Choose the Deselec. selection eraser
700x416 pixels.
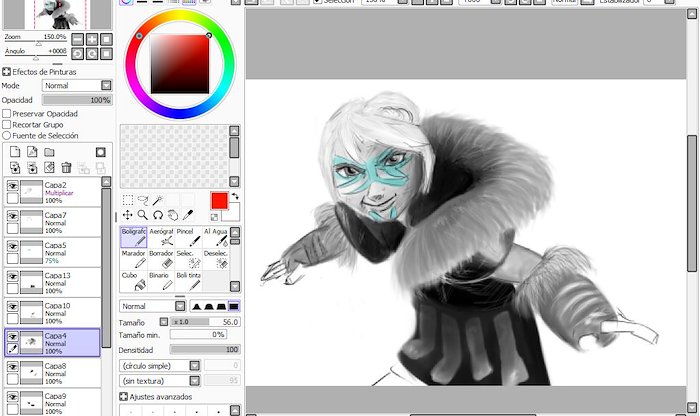215,259
